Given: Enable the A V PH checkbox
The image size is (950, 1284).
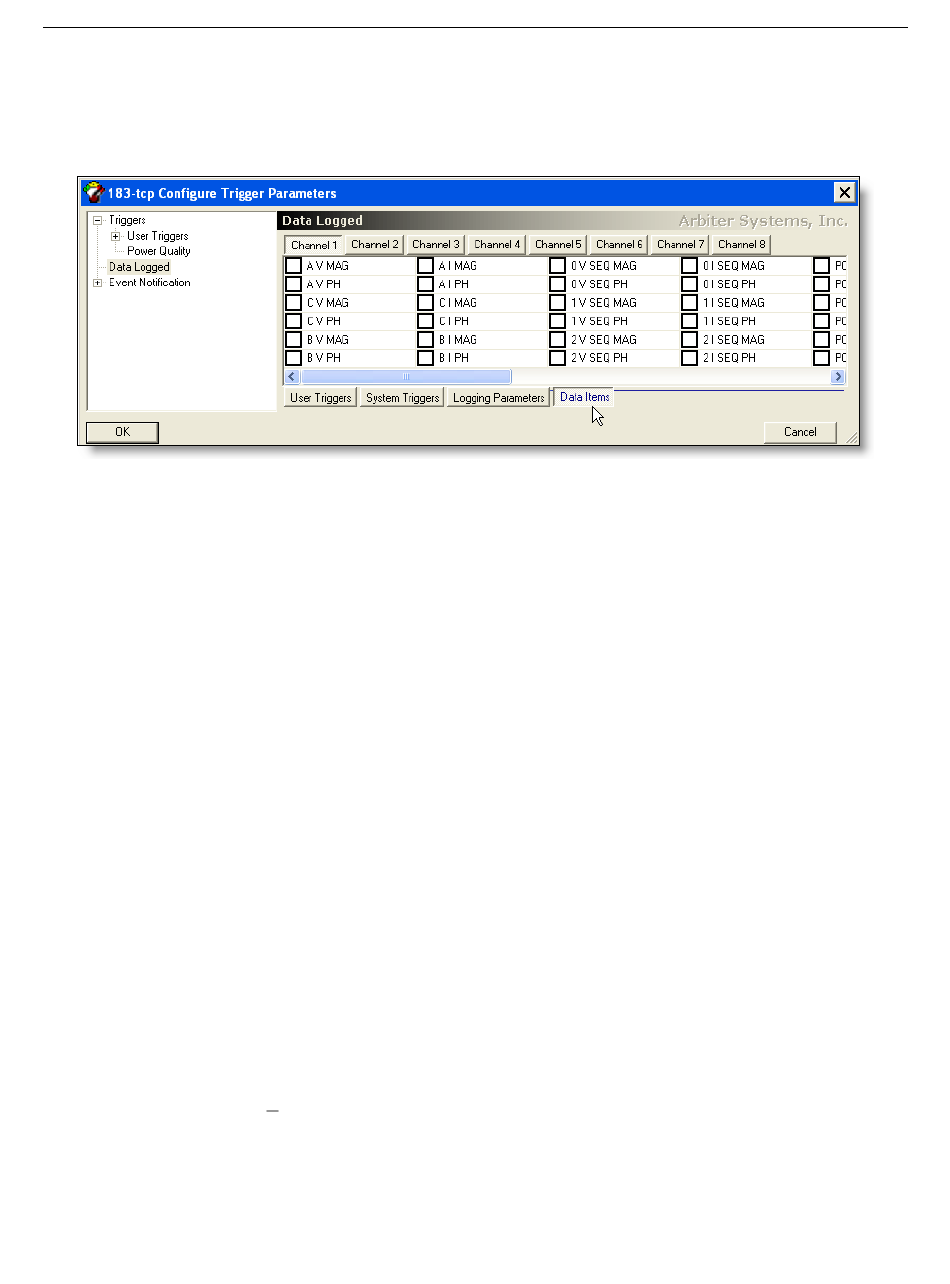Looking at the screenshot, I should point(294,284).
